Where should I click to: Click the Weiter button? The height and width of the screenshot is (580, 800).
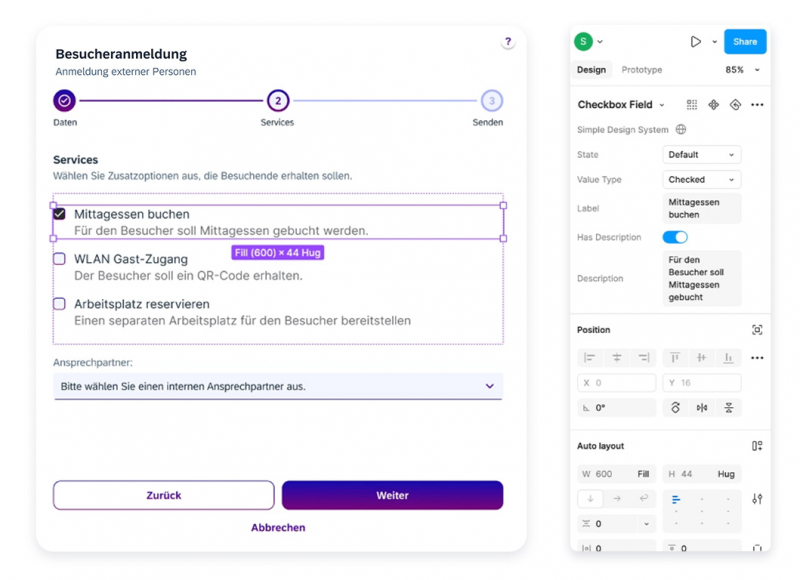pyautogui.click(x=392, y=495)
